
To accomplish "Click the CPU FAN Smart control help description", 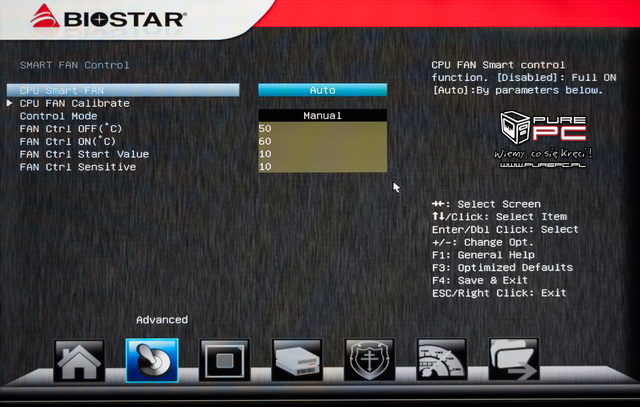I will (524, 78).
